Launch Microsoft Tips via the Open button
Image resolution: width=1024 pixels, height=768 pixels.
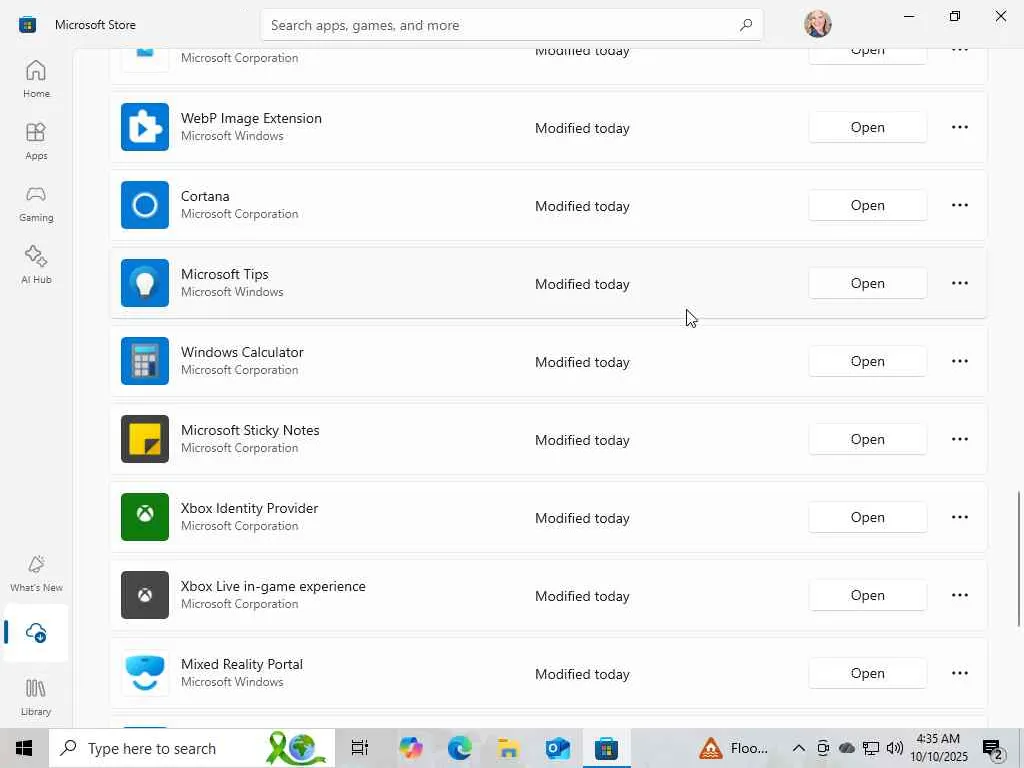867,283
